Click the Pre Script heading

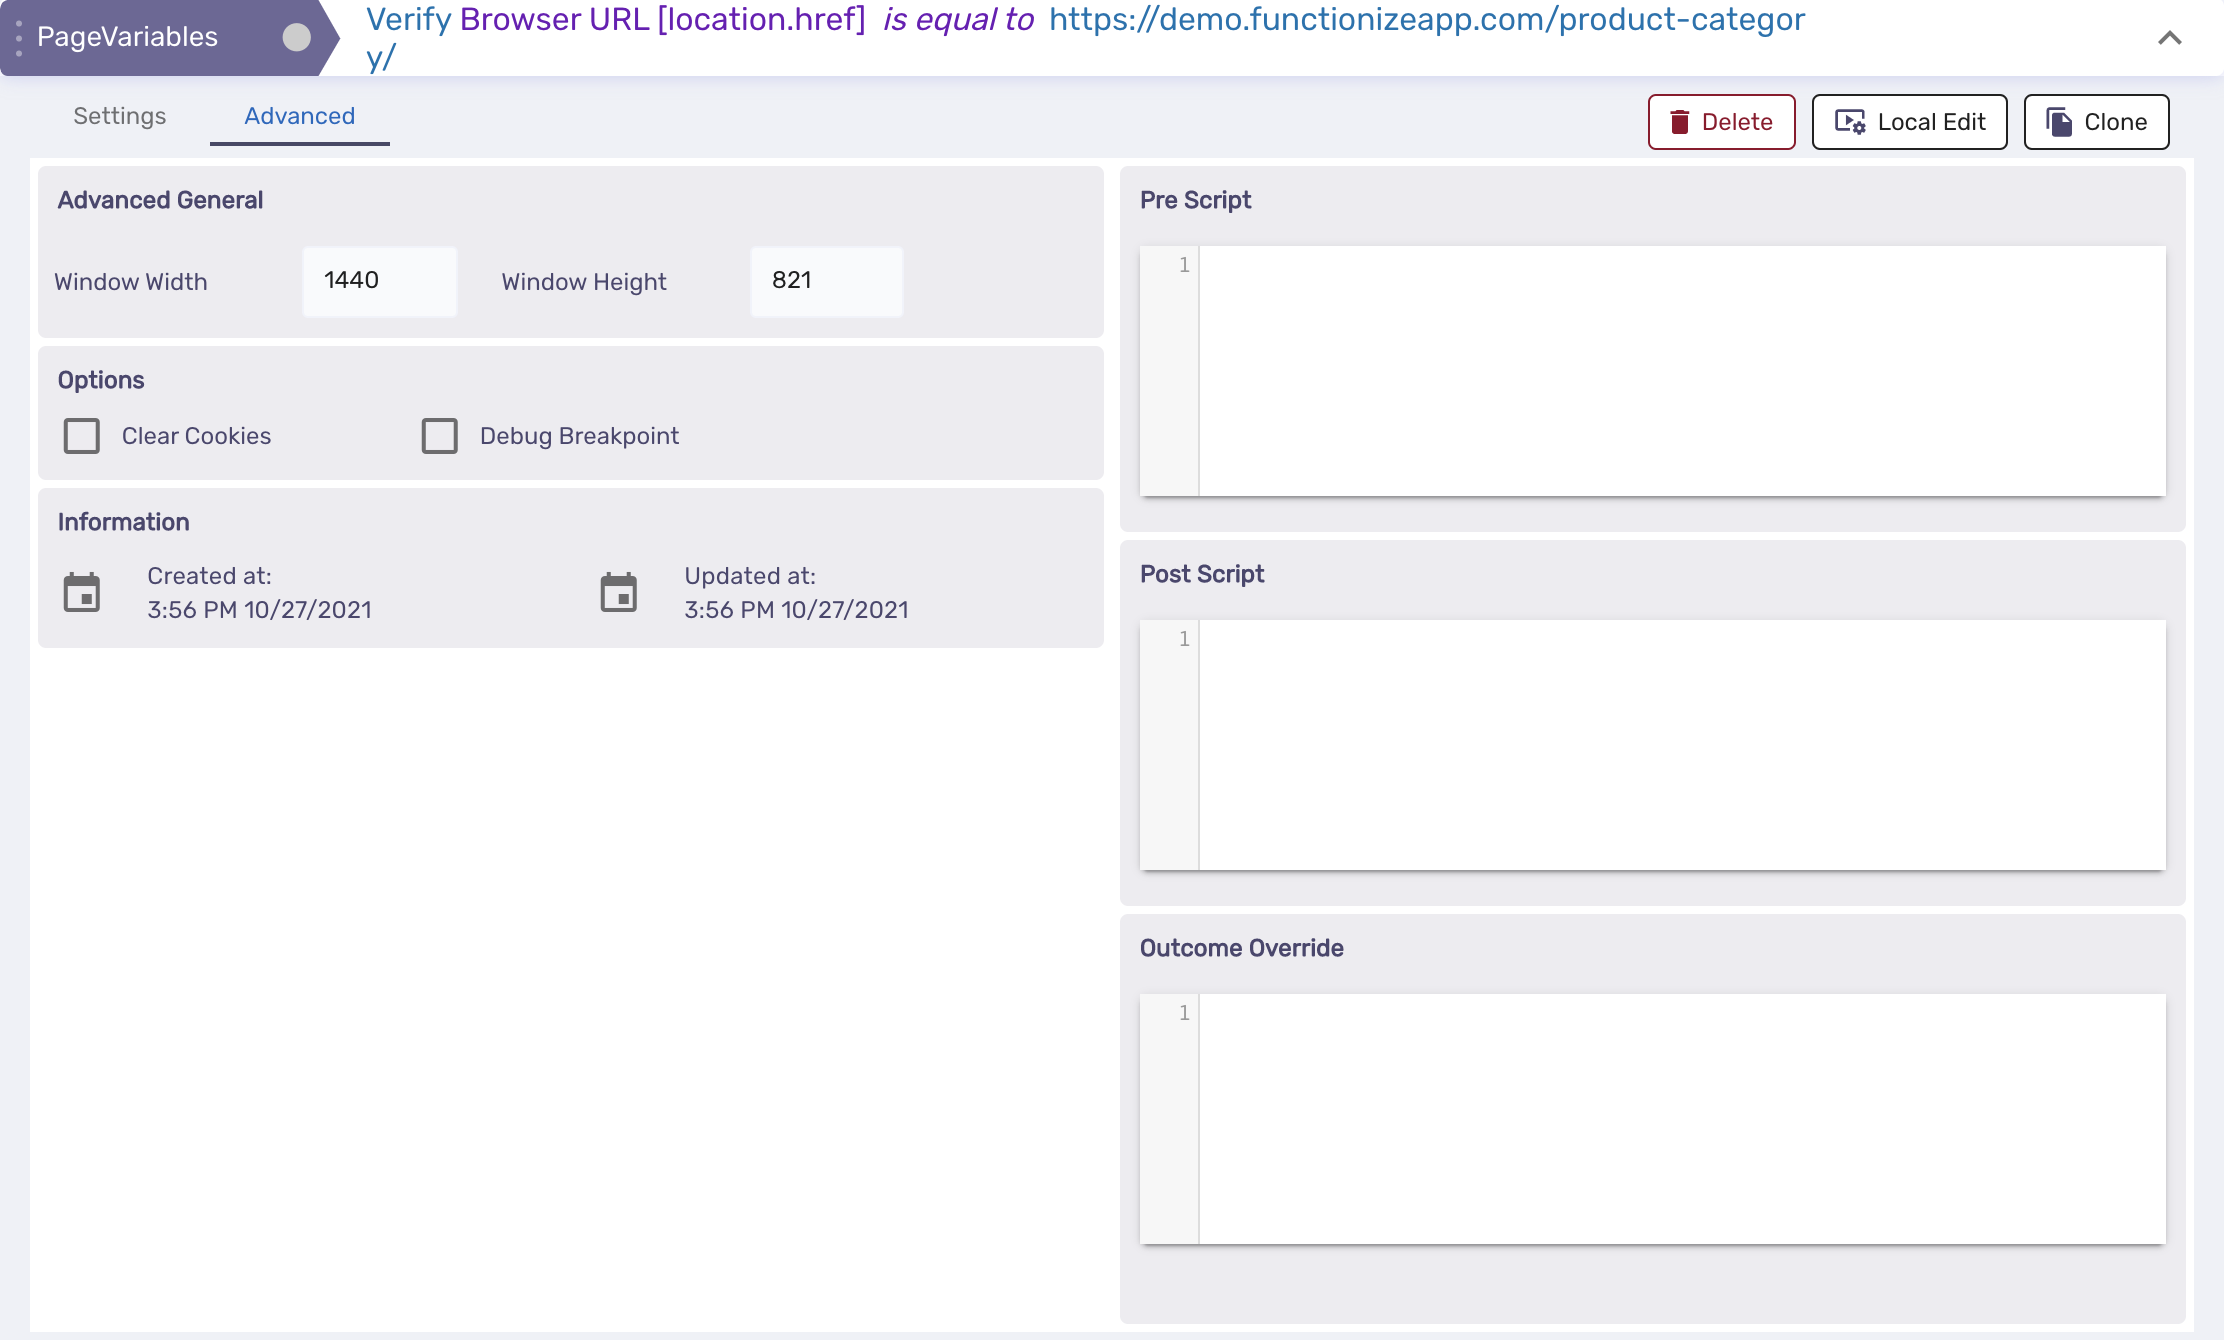[x=1196, y=200]
